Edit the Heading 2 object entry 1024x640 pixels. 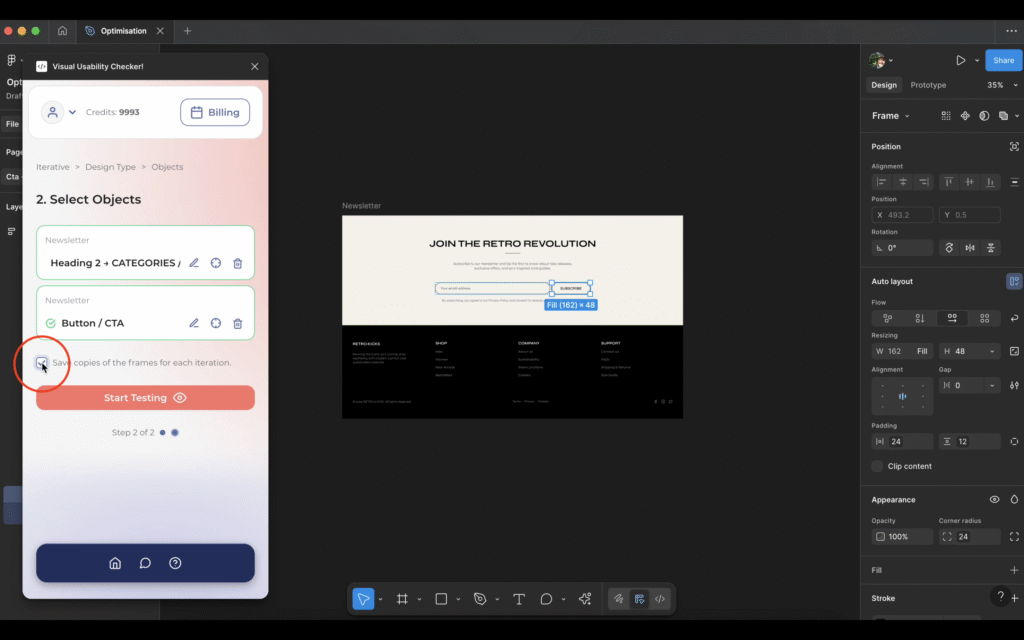click(194, 263)
